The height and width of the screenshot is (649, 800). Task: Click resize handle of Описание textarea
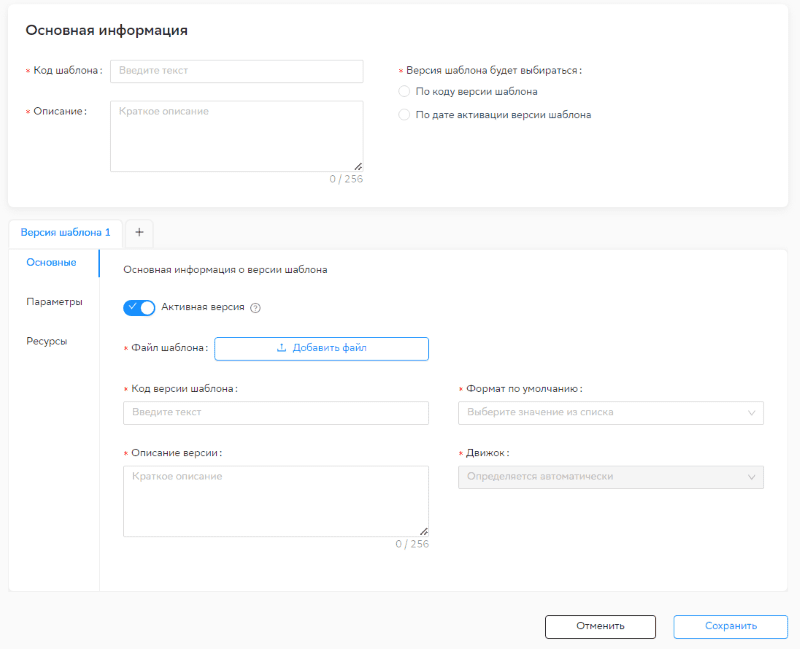(357, 166)
